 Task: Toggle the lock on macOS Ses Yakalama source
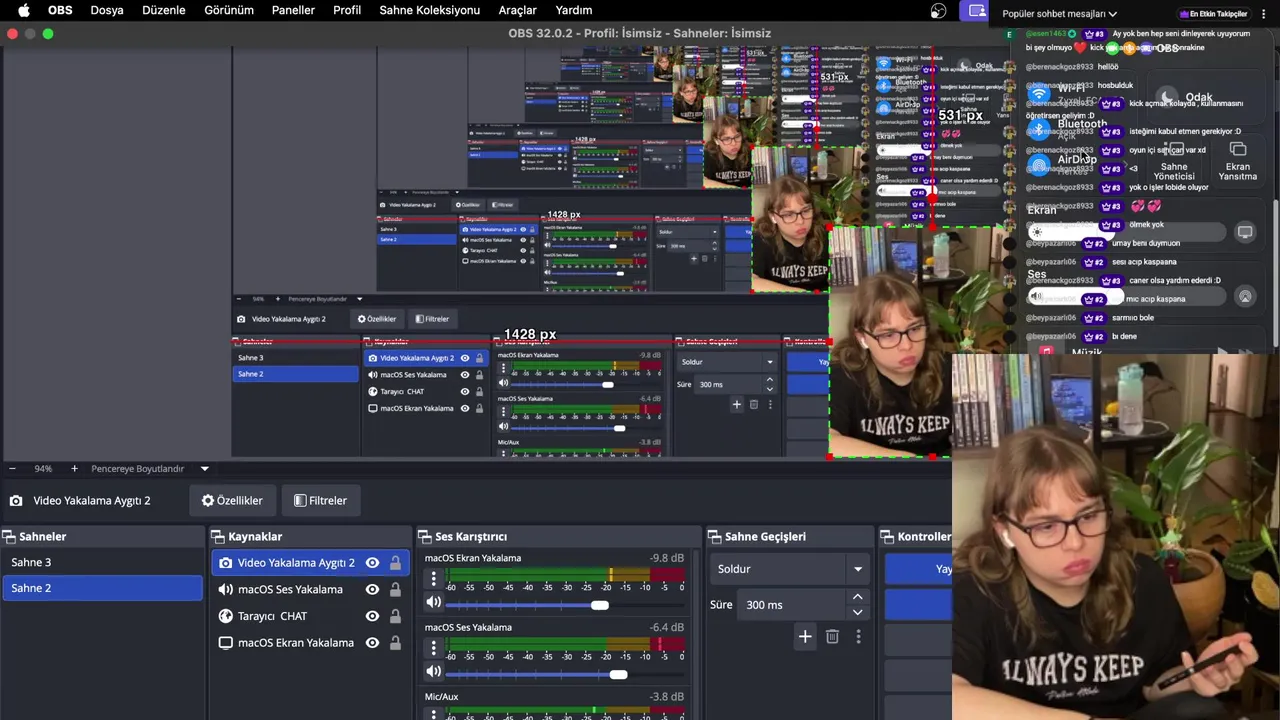[x=395, y=590]
